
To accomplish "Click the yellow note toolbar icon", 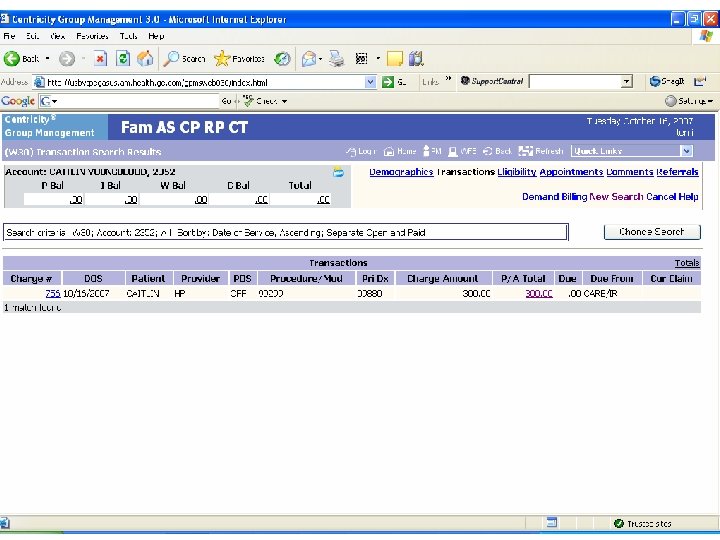I will point(395,59).
